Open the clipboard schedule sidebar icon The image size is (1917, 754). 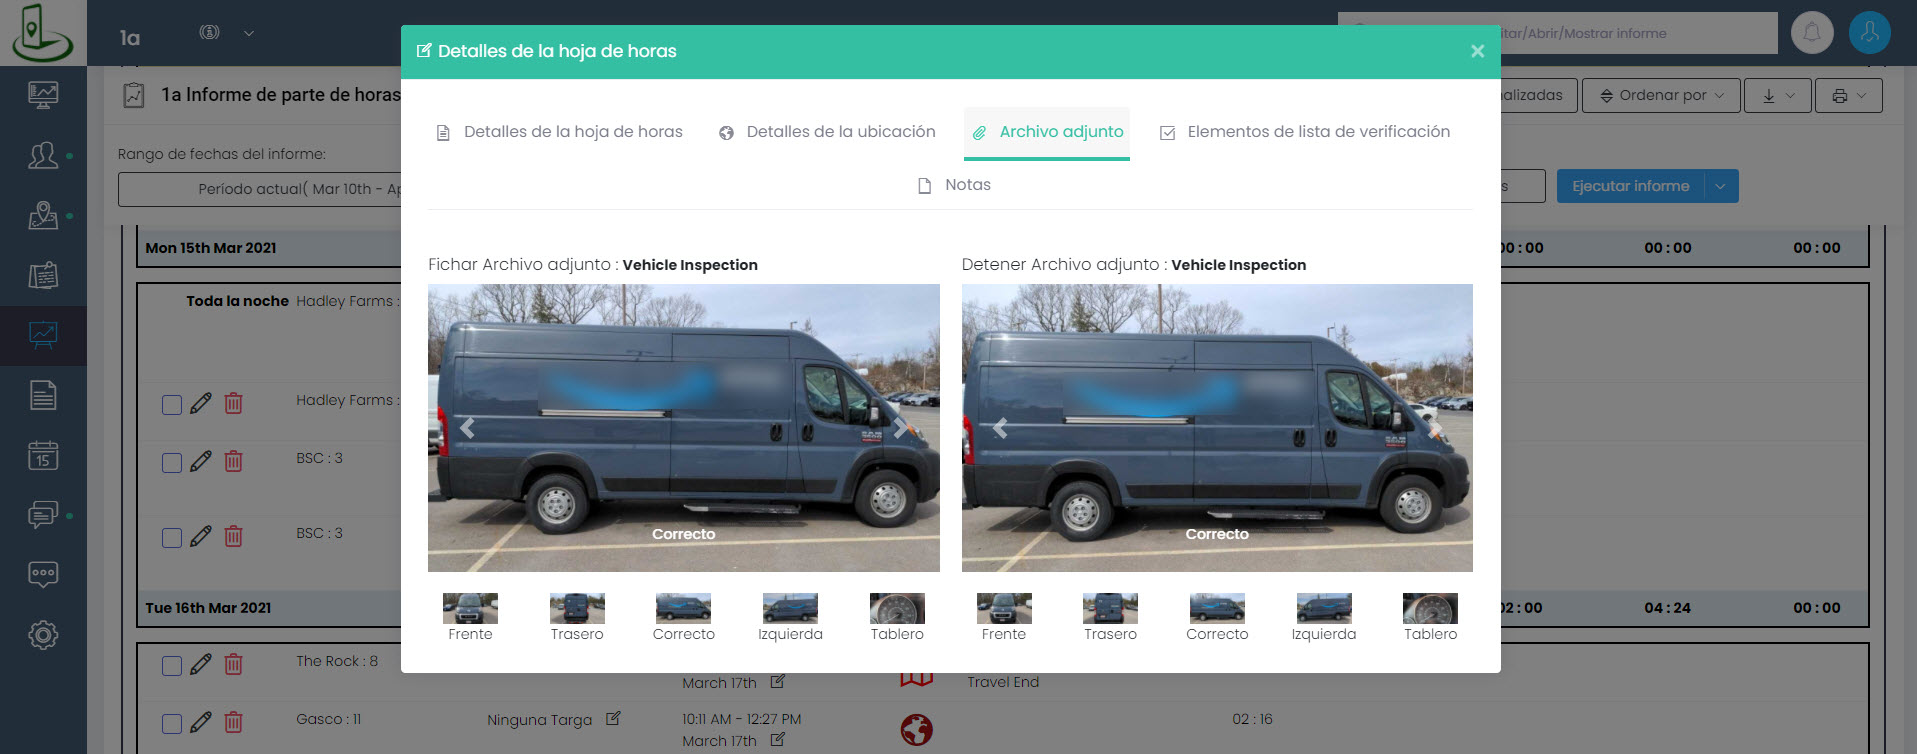[43, 275]
